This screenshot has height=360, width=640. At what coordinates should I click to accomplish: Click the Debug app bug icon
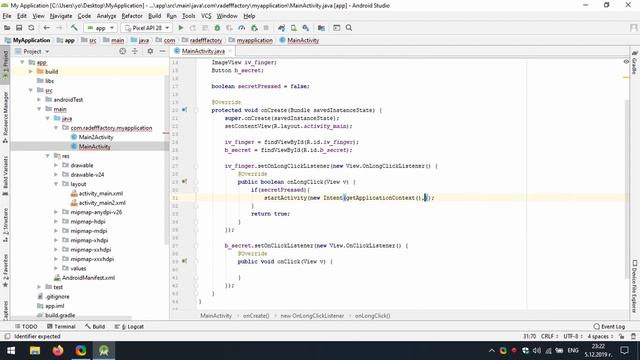coord(217,28)
